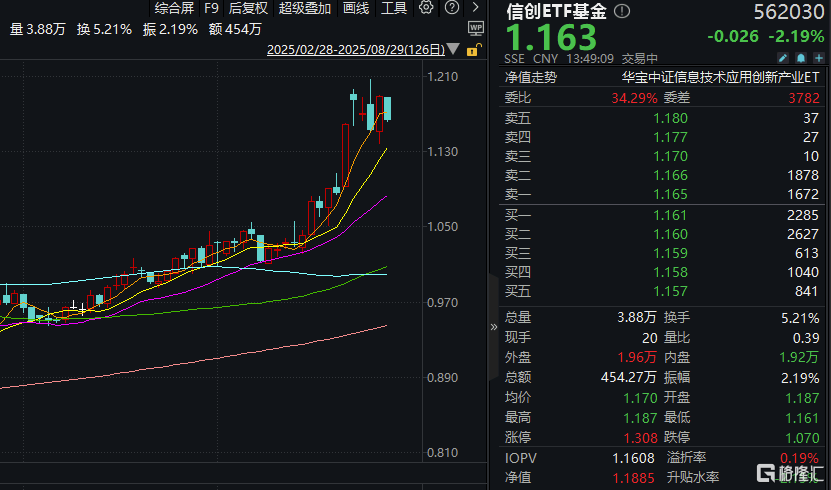Open the 净值走势 link
Image resolution: width=831 pixels, height=490 pixels.
click(x=531, y=77)
